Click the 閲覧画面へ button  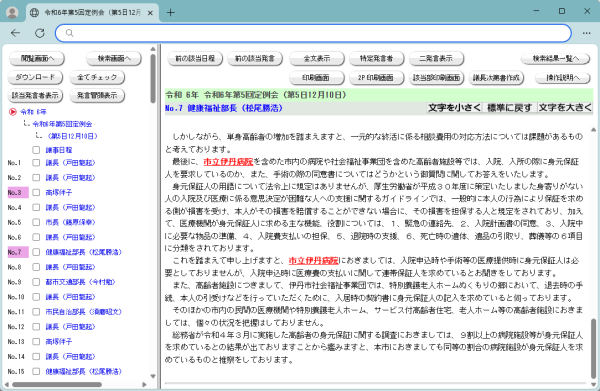point(37,59)
